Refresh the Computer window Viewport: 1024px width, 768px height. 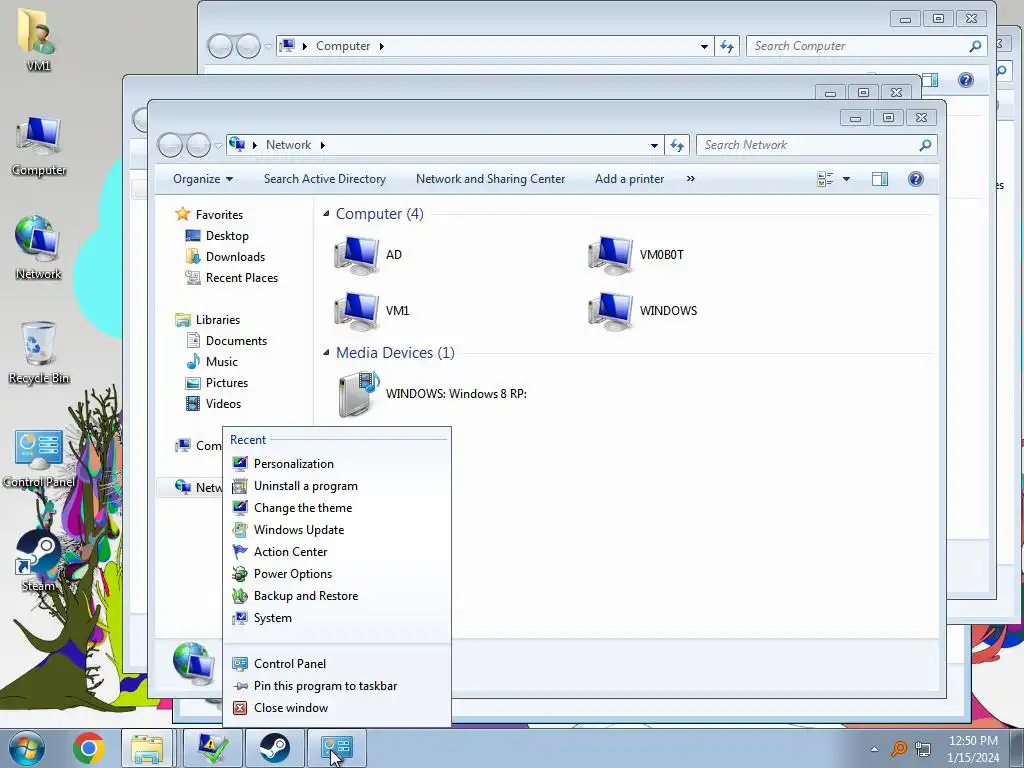click(727, 46)
